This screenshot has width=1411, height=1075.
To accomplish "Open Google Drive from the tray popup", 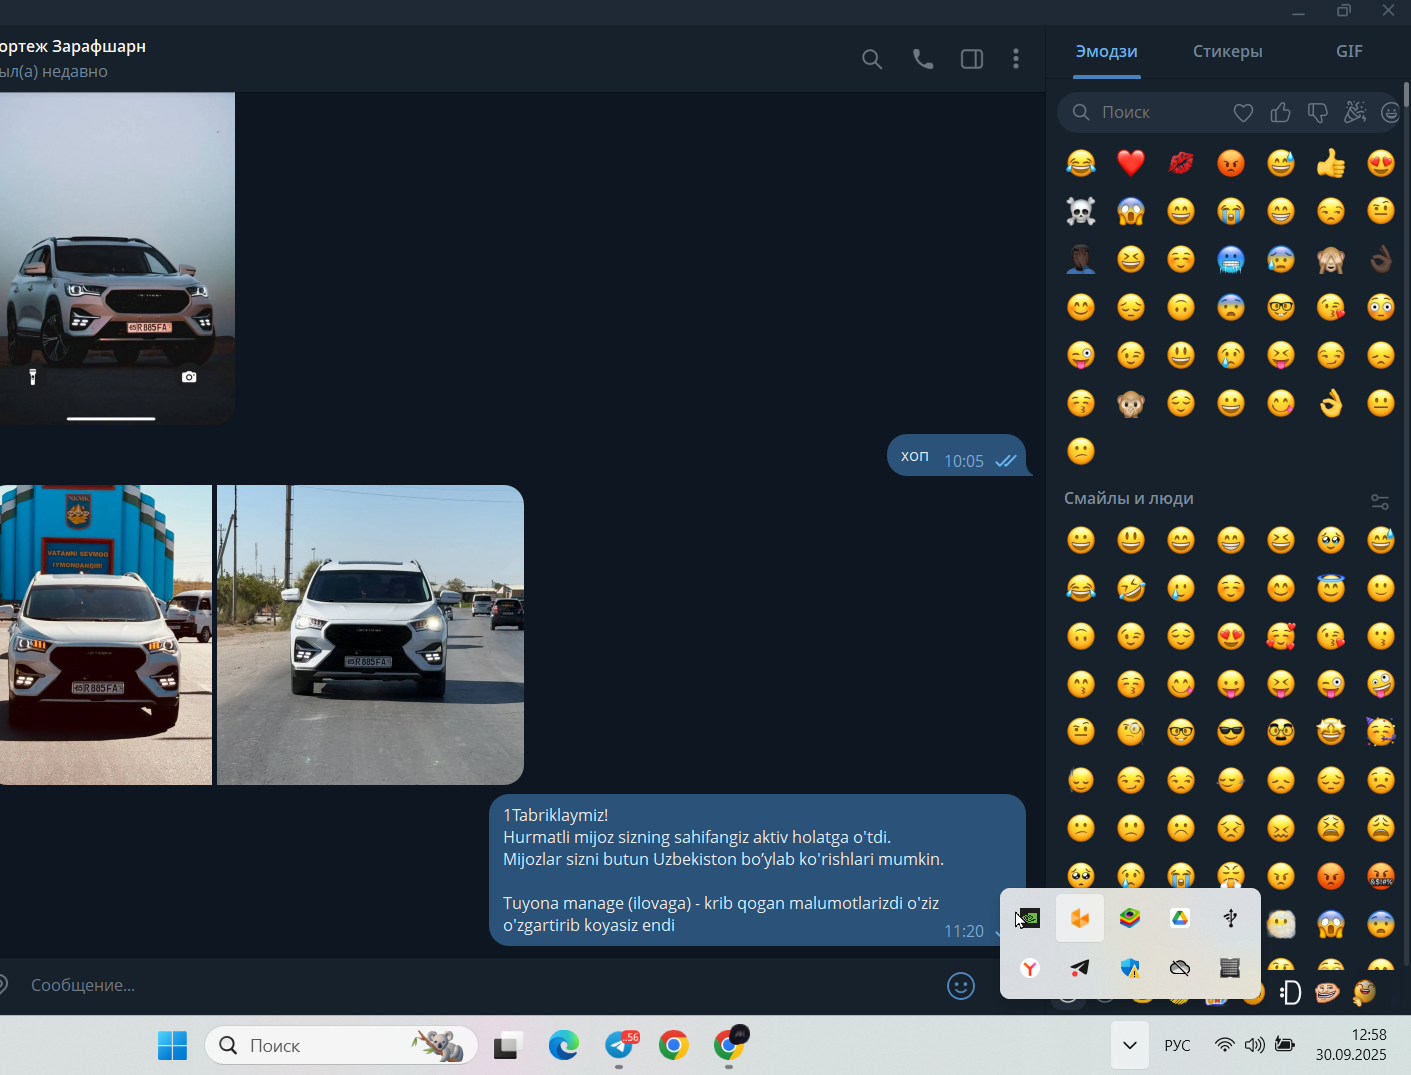I will tap(1180, 918).
